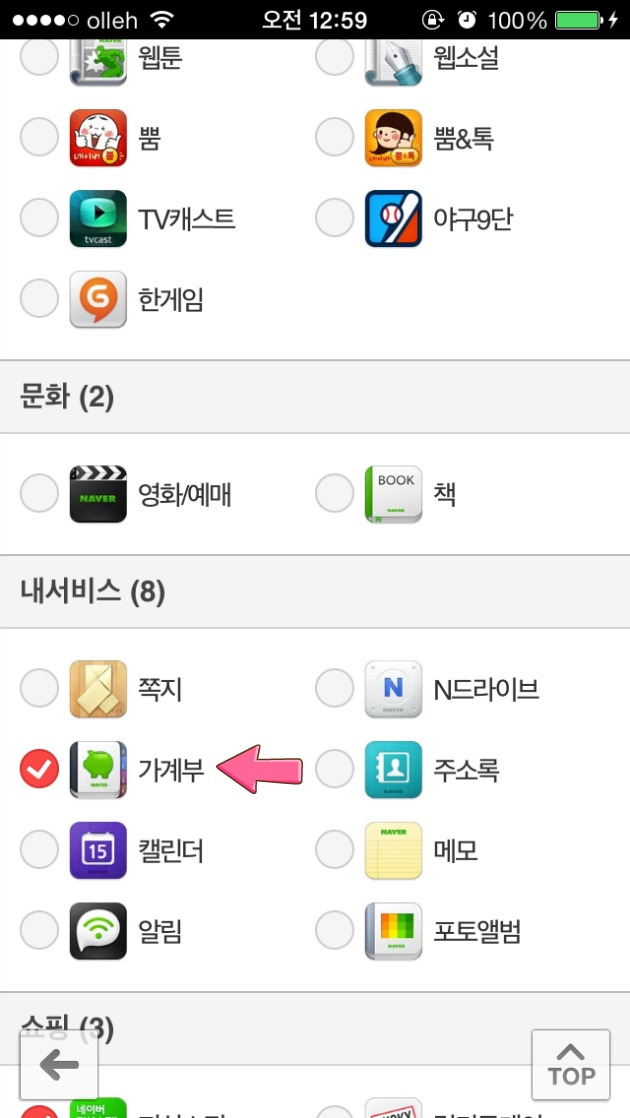
Task: Open the 야구9단 baseball icon
Action: 393,218
